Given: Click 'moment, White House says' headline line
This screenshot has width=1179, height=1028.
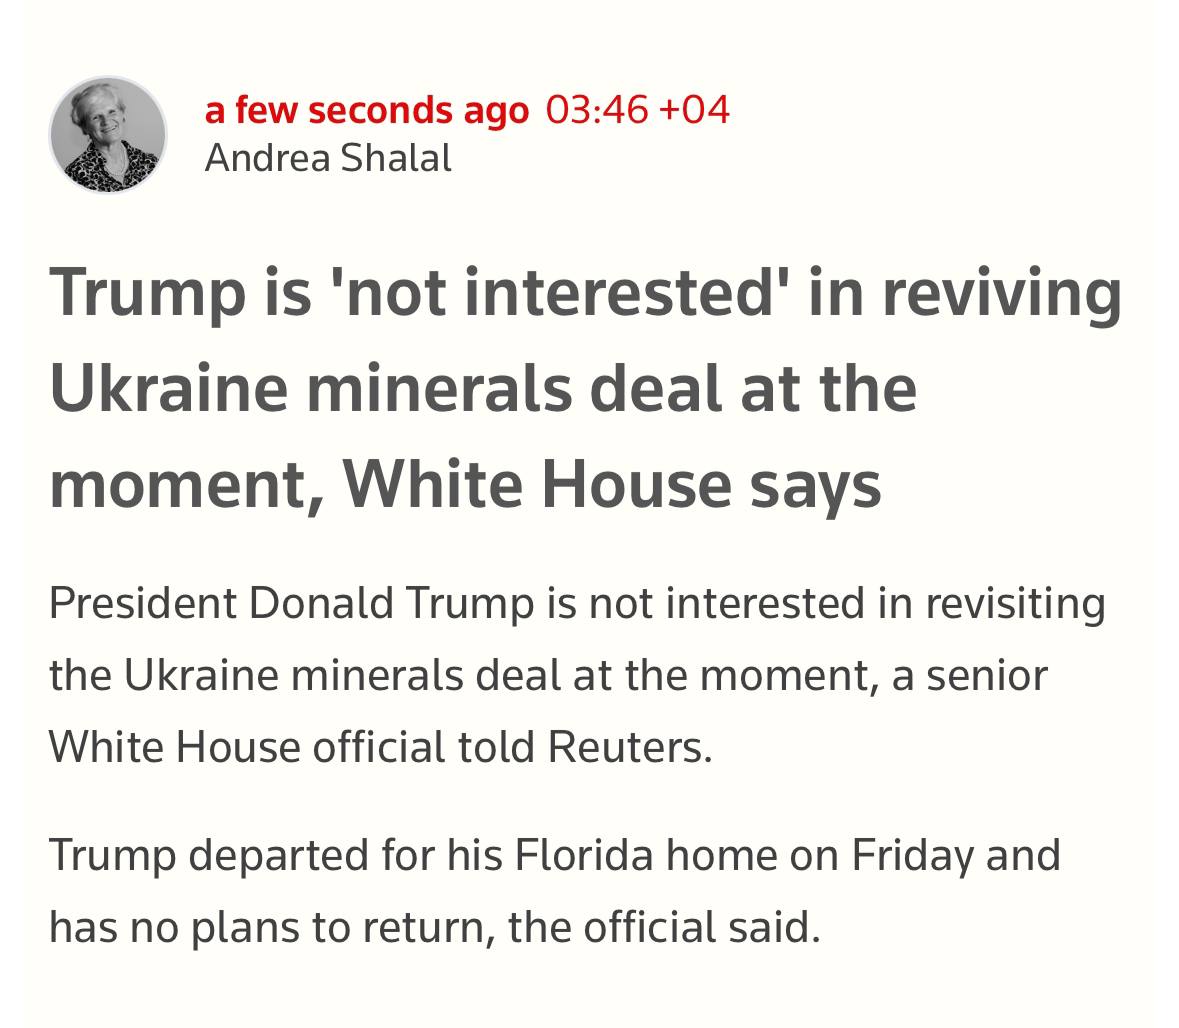Looking at the screenshot, I should [465, 484].
